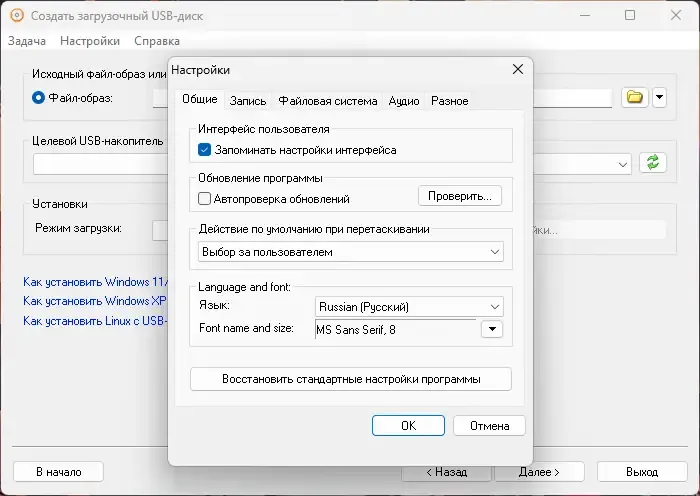This screenshot has height=496, width=700.
Task: Click Восстановить стандартные настройки программы
Action: (351, 379)
